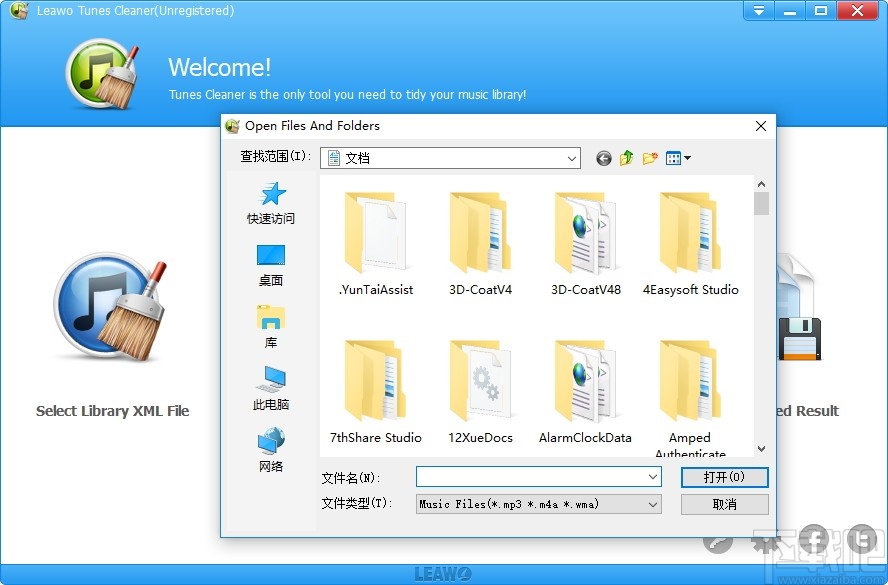This screenshot has height=585, width=888.
Task: Click the Facebook share icon
Action: (812, 538)
